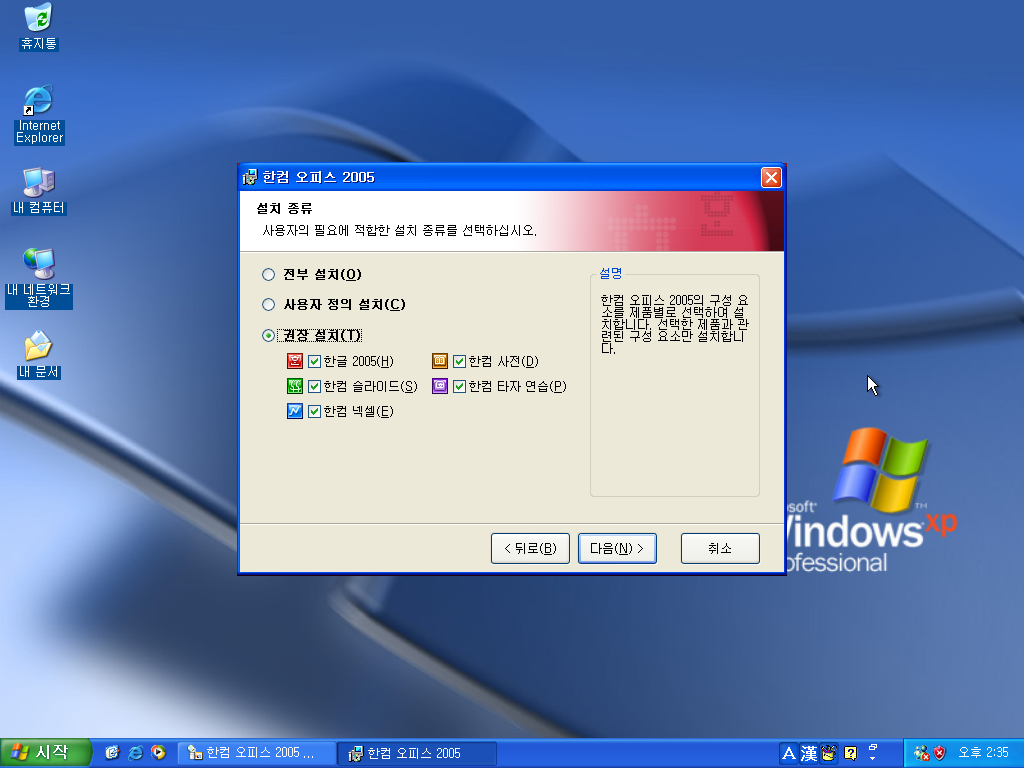Open the 휴지통 recycle bin desktop icon
1024x768 pixels.
tap(39, 27)
